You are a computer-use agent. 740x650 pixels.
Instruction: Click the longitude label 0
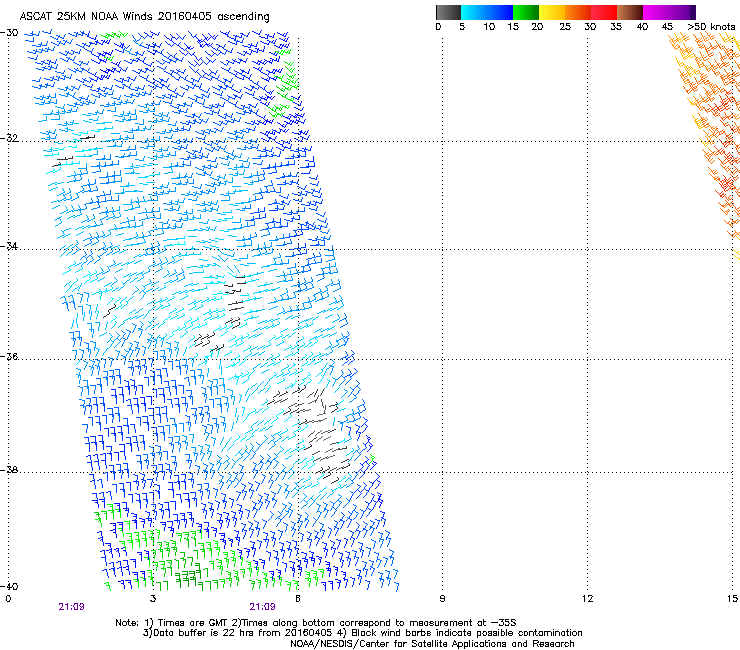point(8,599)
